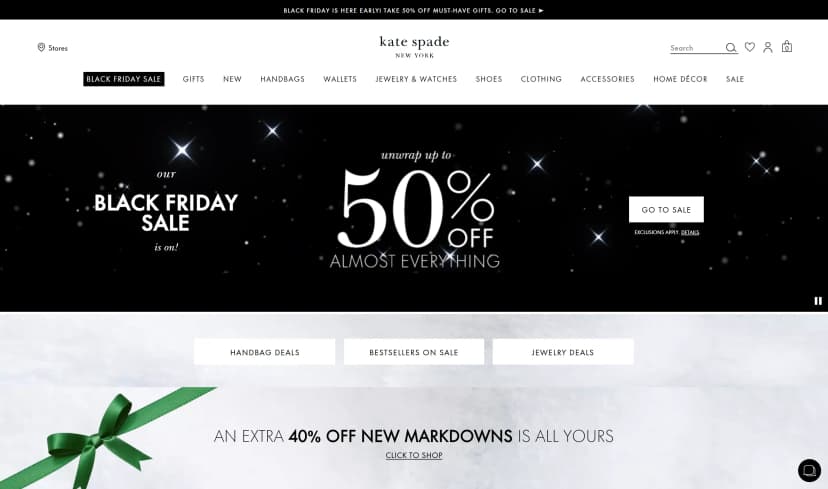
Task: Follow the Click To Shop link
Action: tap(414, 455)
